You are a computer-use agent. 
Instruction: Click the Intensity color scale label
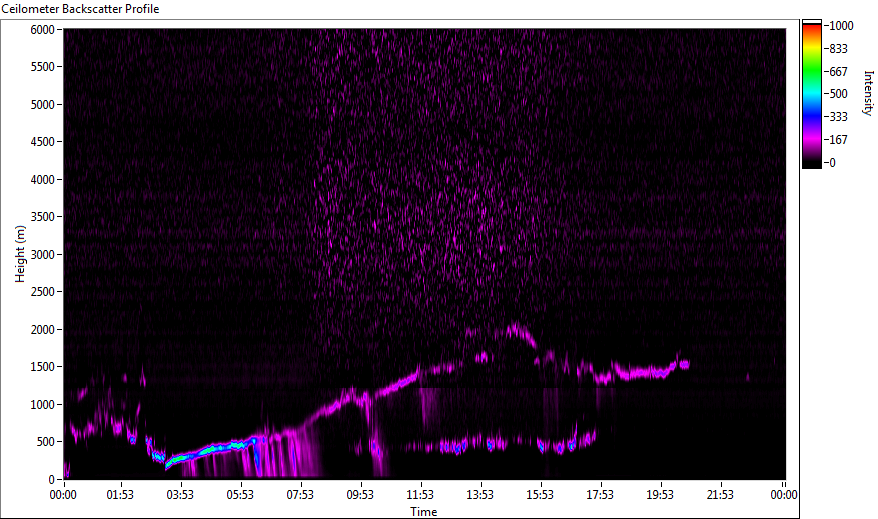tap(868, 93)
